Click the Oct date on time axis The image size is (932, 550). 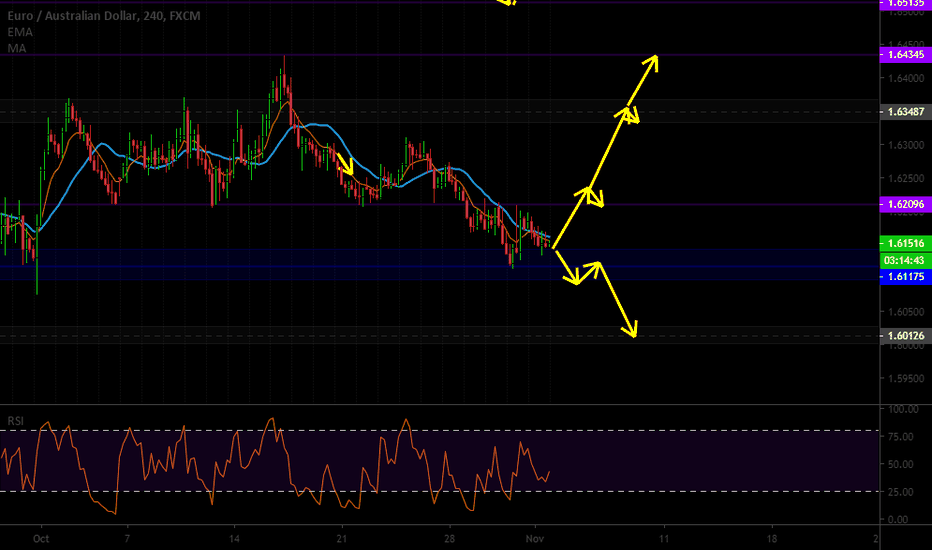[40, 539]
